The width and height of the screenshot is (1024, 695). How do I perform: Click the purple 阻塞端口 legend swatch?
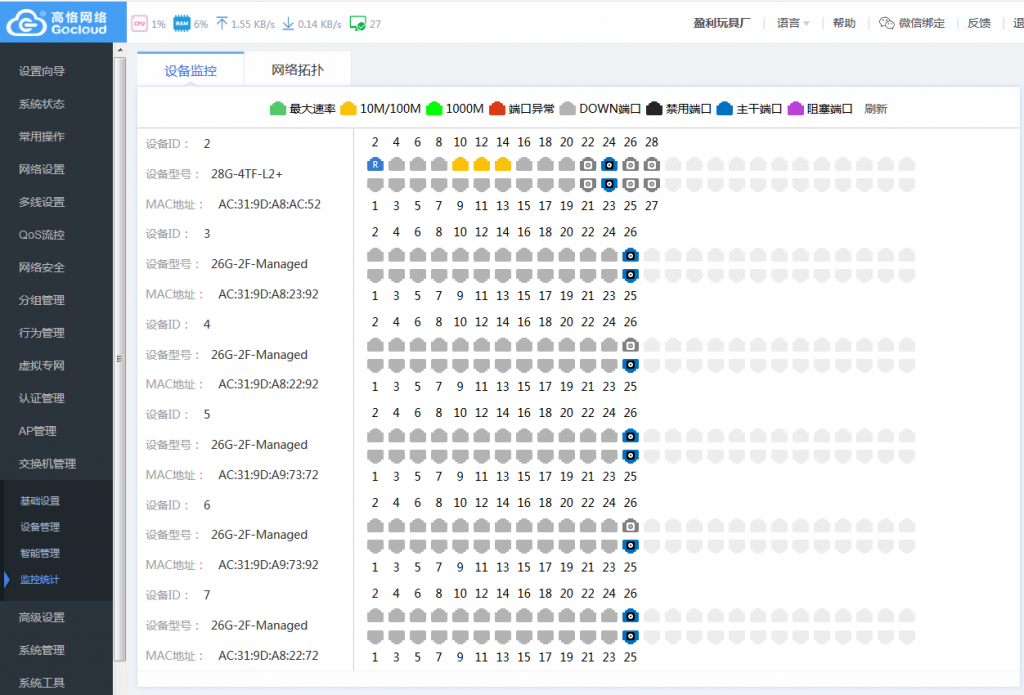pyautogui.click(x=796, y=109)
